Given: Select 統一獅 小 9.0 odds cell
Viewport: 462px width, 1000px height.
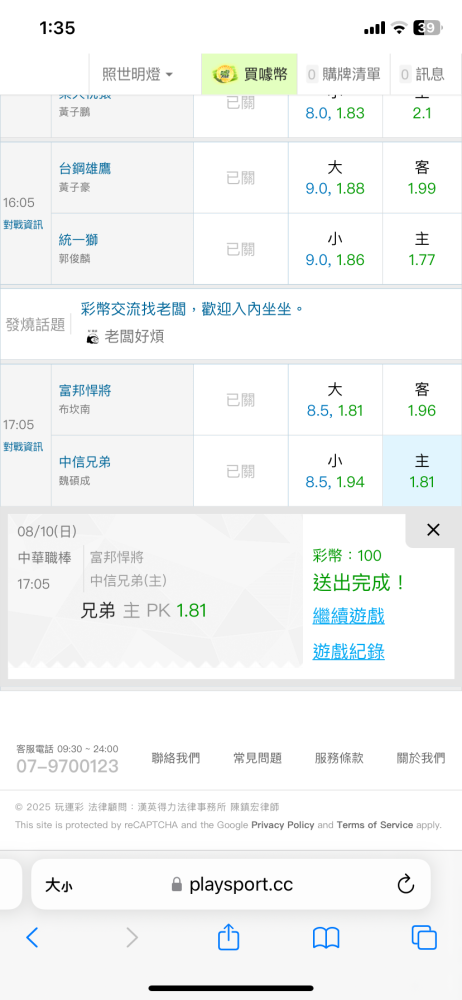Looking at the screenshot, I should [x=336, y=249].
